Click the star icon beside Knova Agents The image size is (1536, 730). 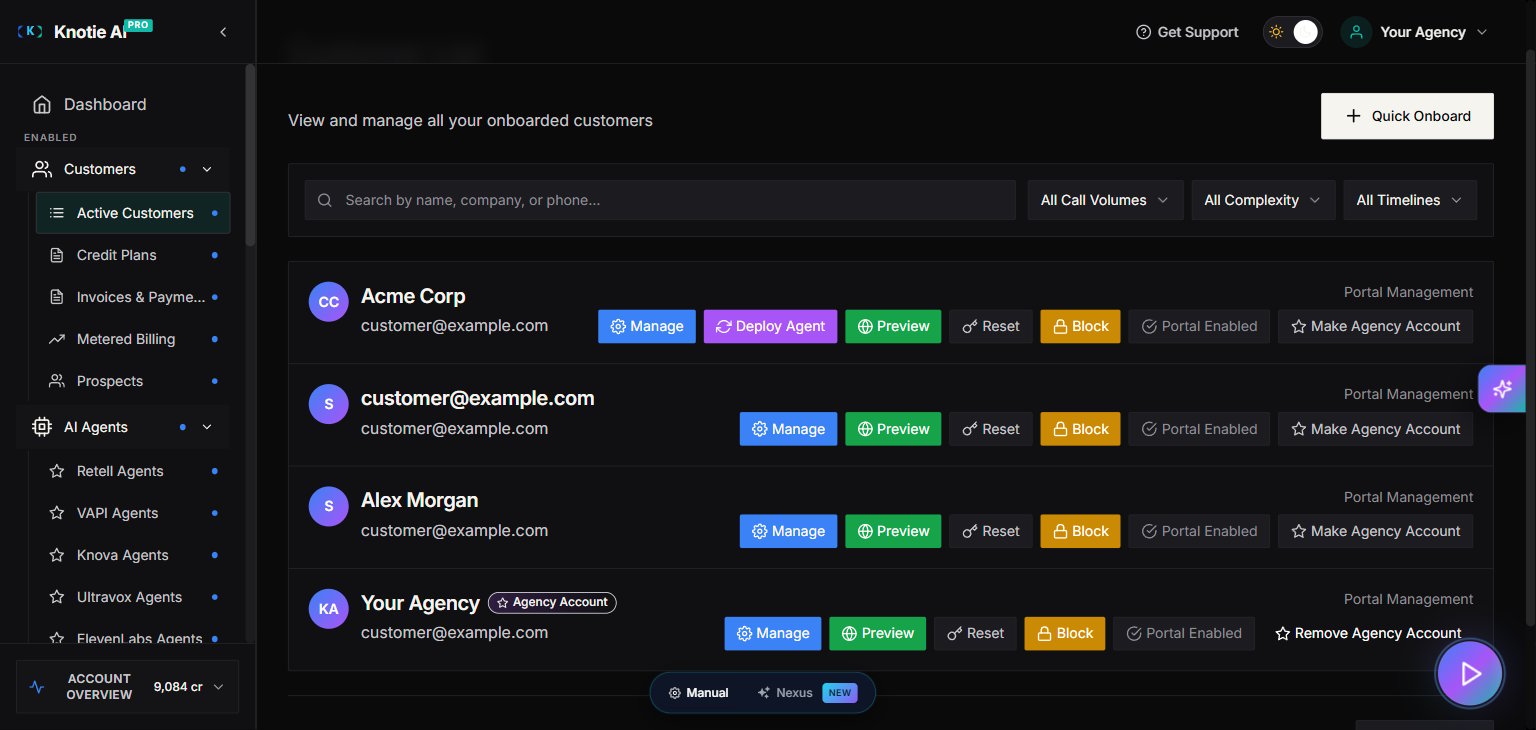57,555
